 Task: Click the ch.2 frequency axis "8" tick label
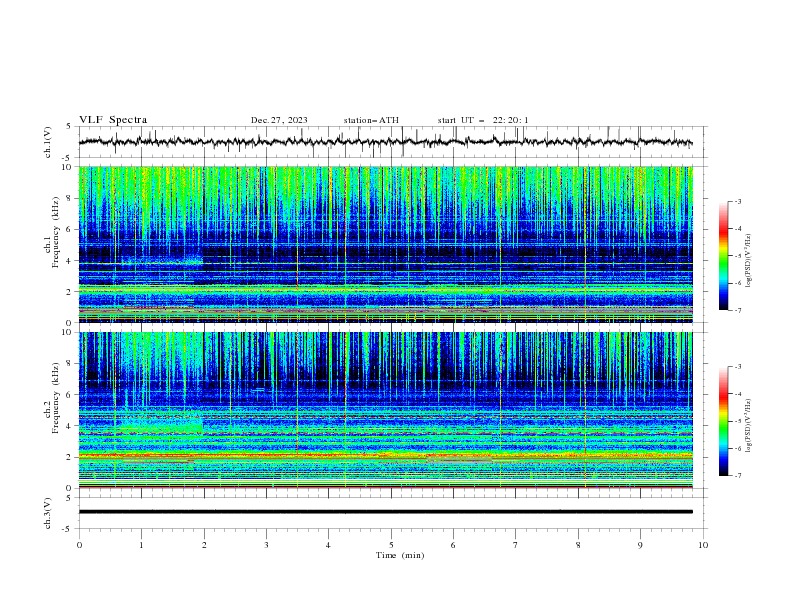(x=70, y=364)
